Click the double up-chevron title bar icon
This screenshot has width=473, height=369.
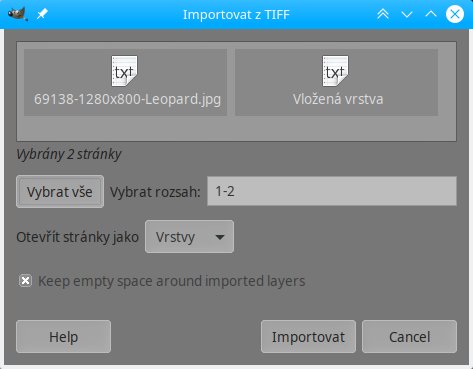point(383,14)
